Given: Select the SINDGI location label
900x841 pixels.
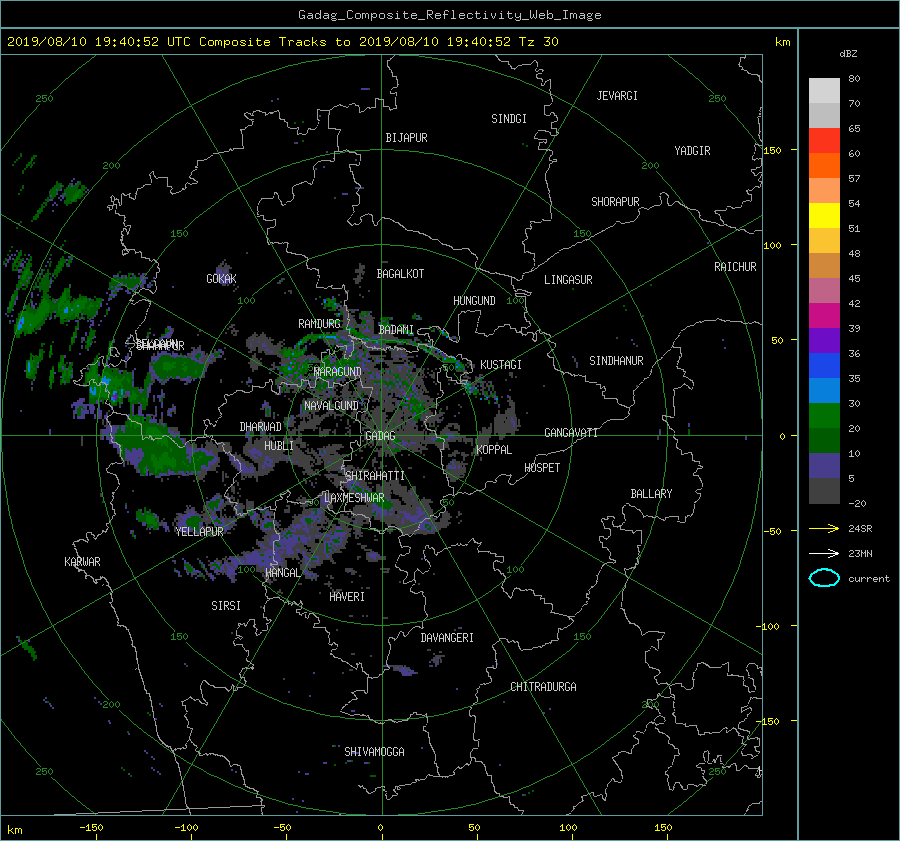Looking at the screenshot, I should [x=509, y=119].
